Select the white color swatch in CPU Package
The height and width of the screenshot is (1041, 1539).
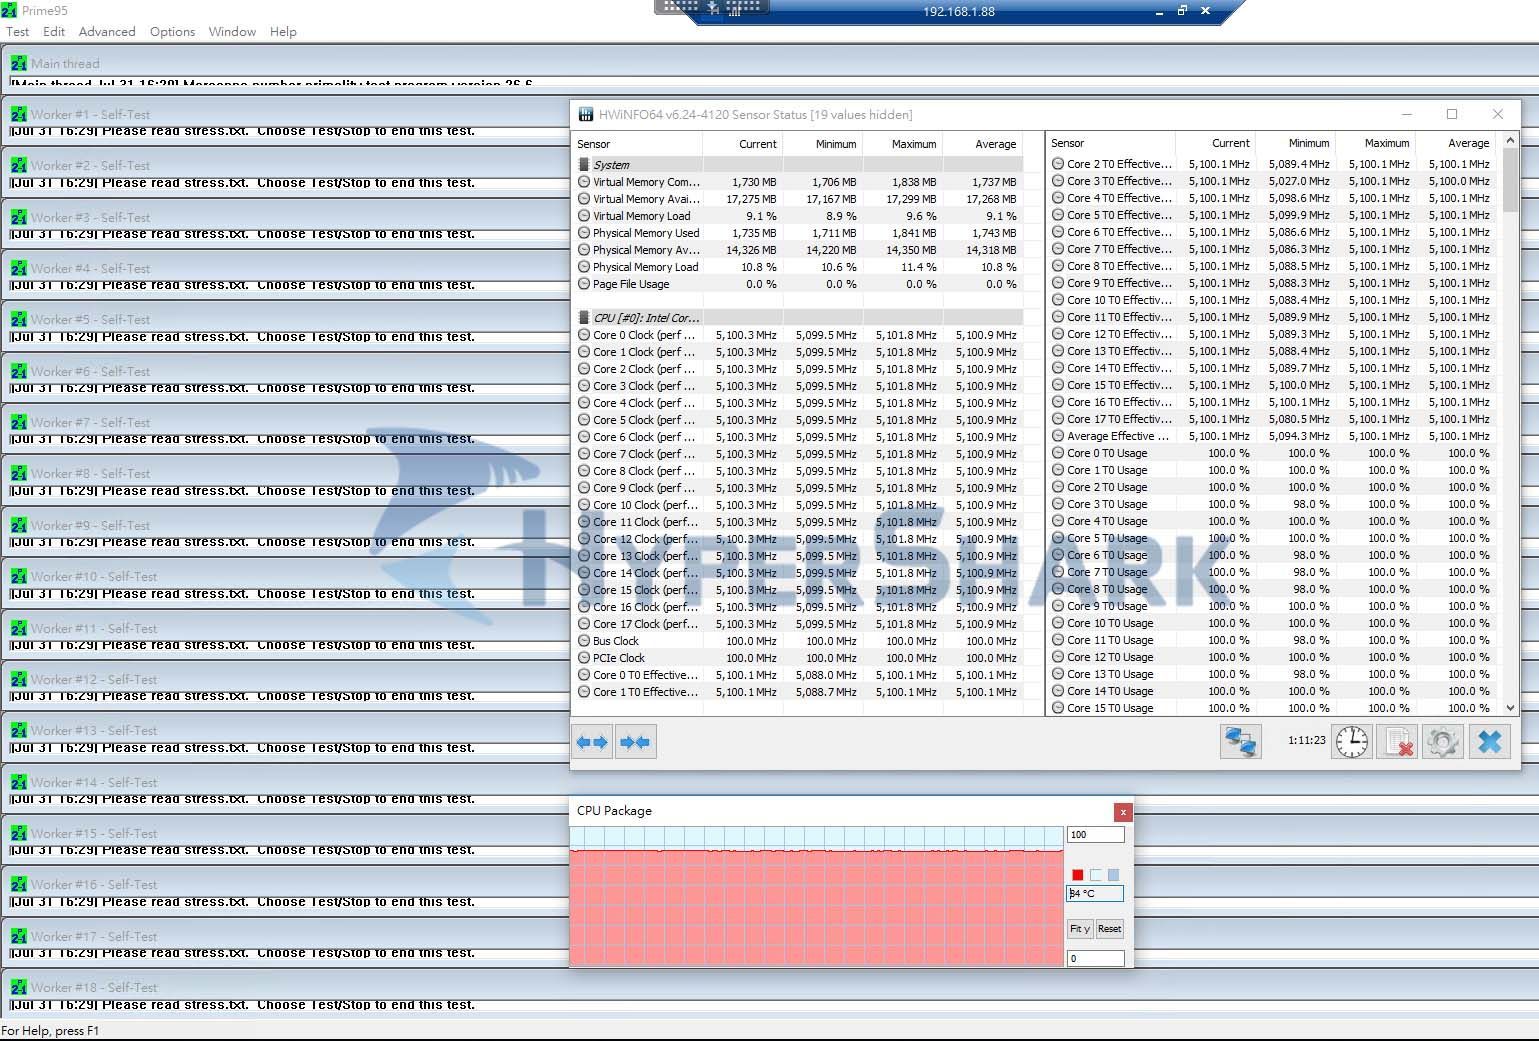pos(1095,875)
